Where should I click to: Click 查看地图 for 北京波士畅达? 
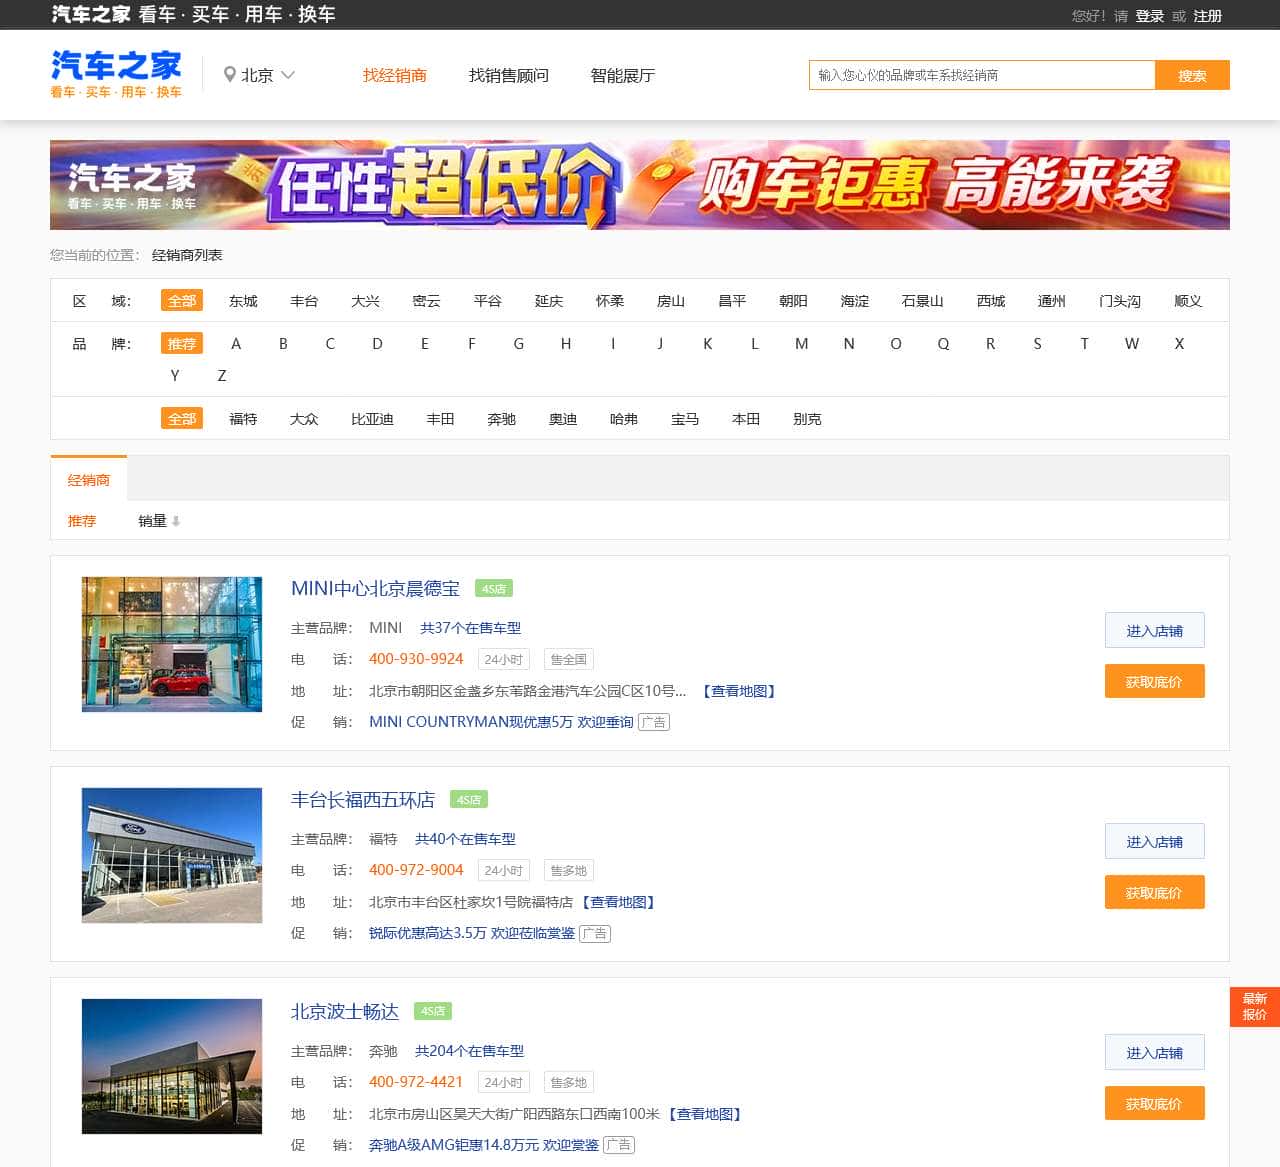[705, 1114]
